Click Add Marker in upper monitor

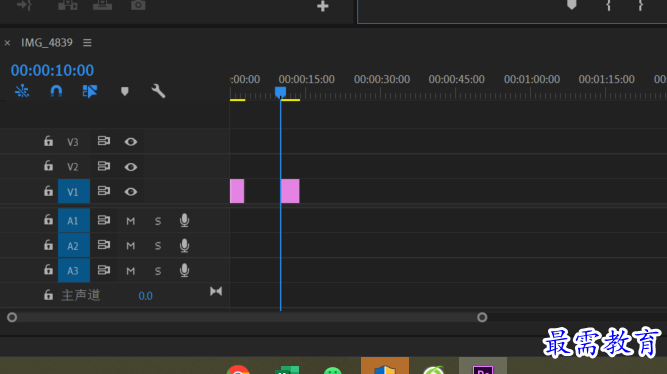pos(572,5)
